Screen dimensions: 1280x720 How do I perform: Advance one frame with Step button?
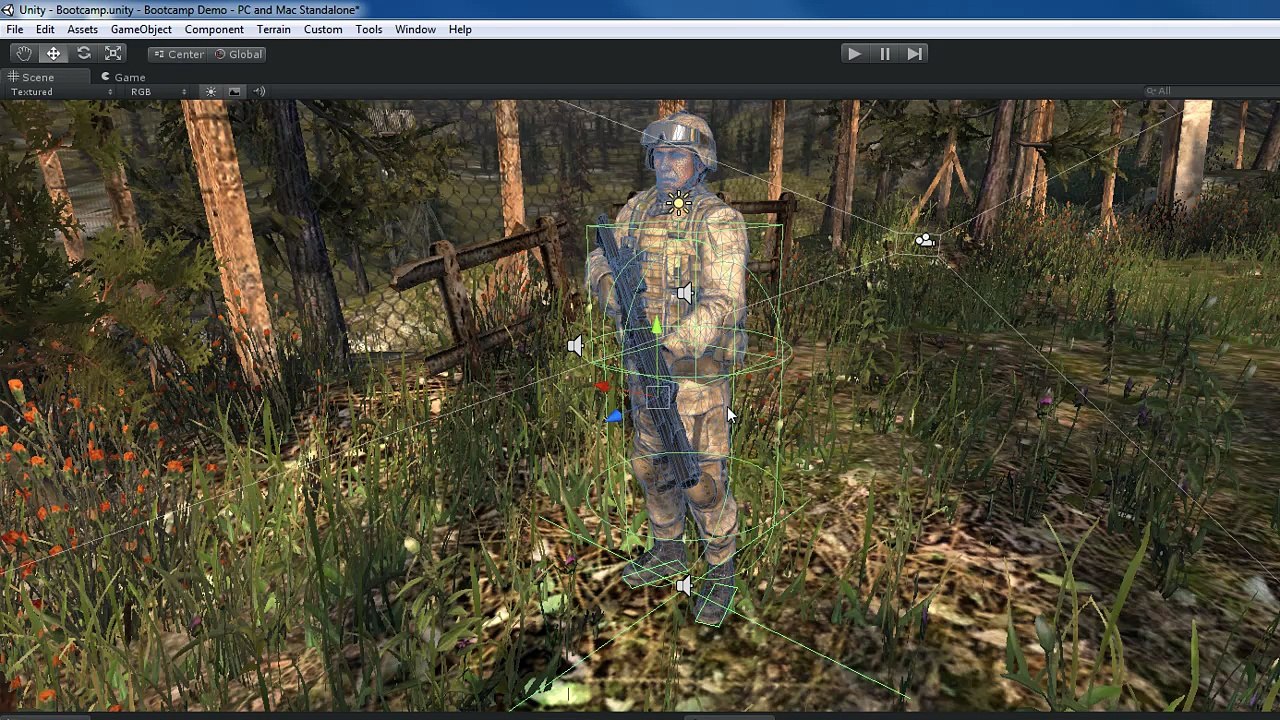click(914, 54)
